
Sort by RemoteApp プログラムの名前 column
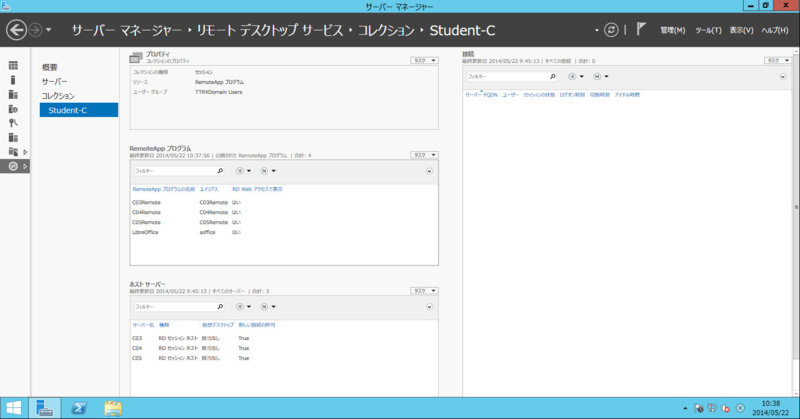pos(164,189)
